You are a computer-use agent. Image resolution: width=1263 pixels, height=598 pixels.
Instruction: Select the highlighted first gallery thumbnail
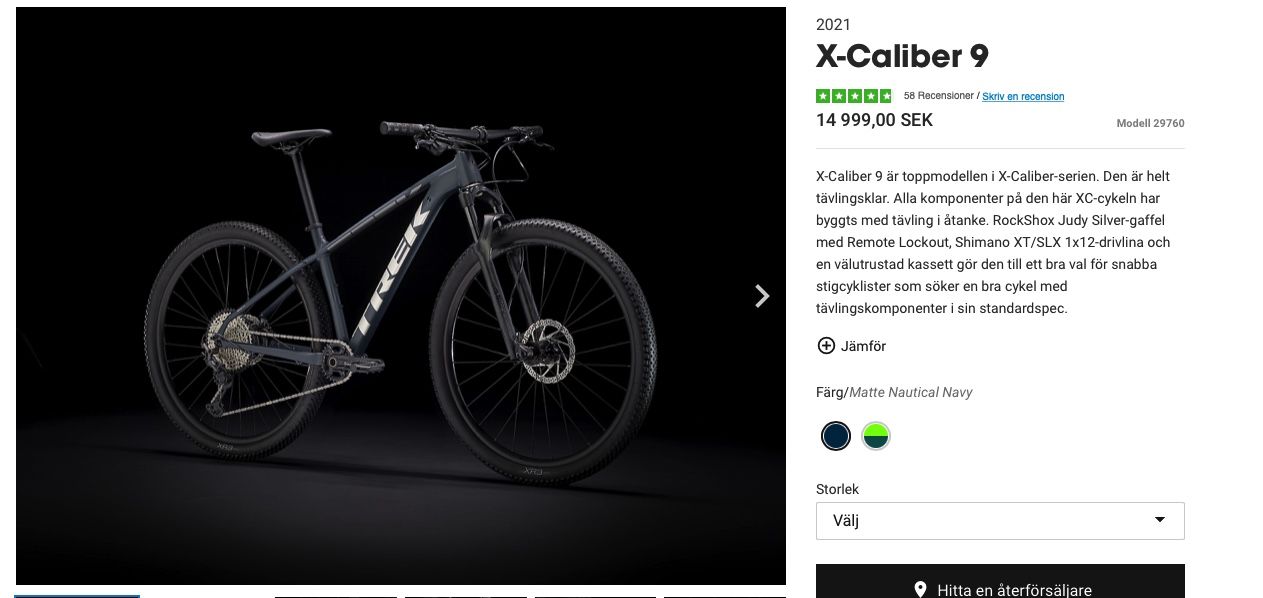[77, 596]
